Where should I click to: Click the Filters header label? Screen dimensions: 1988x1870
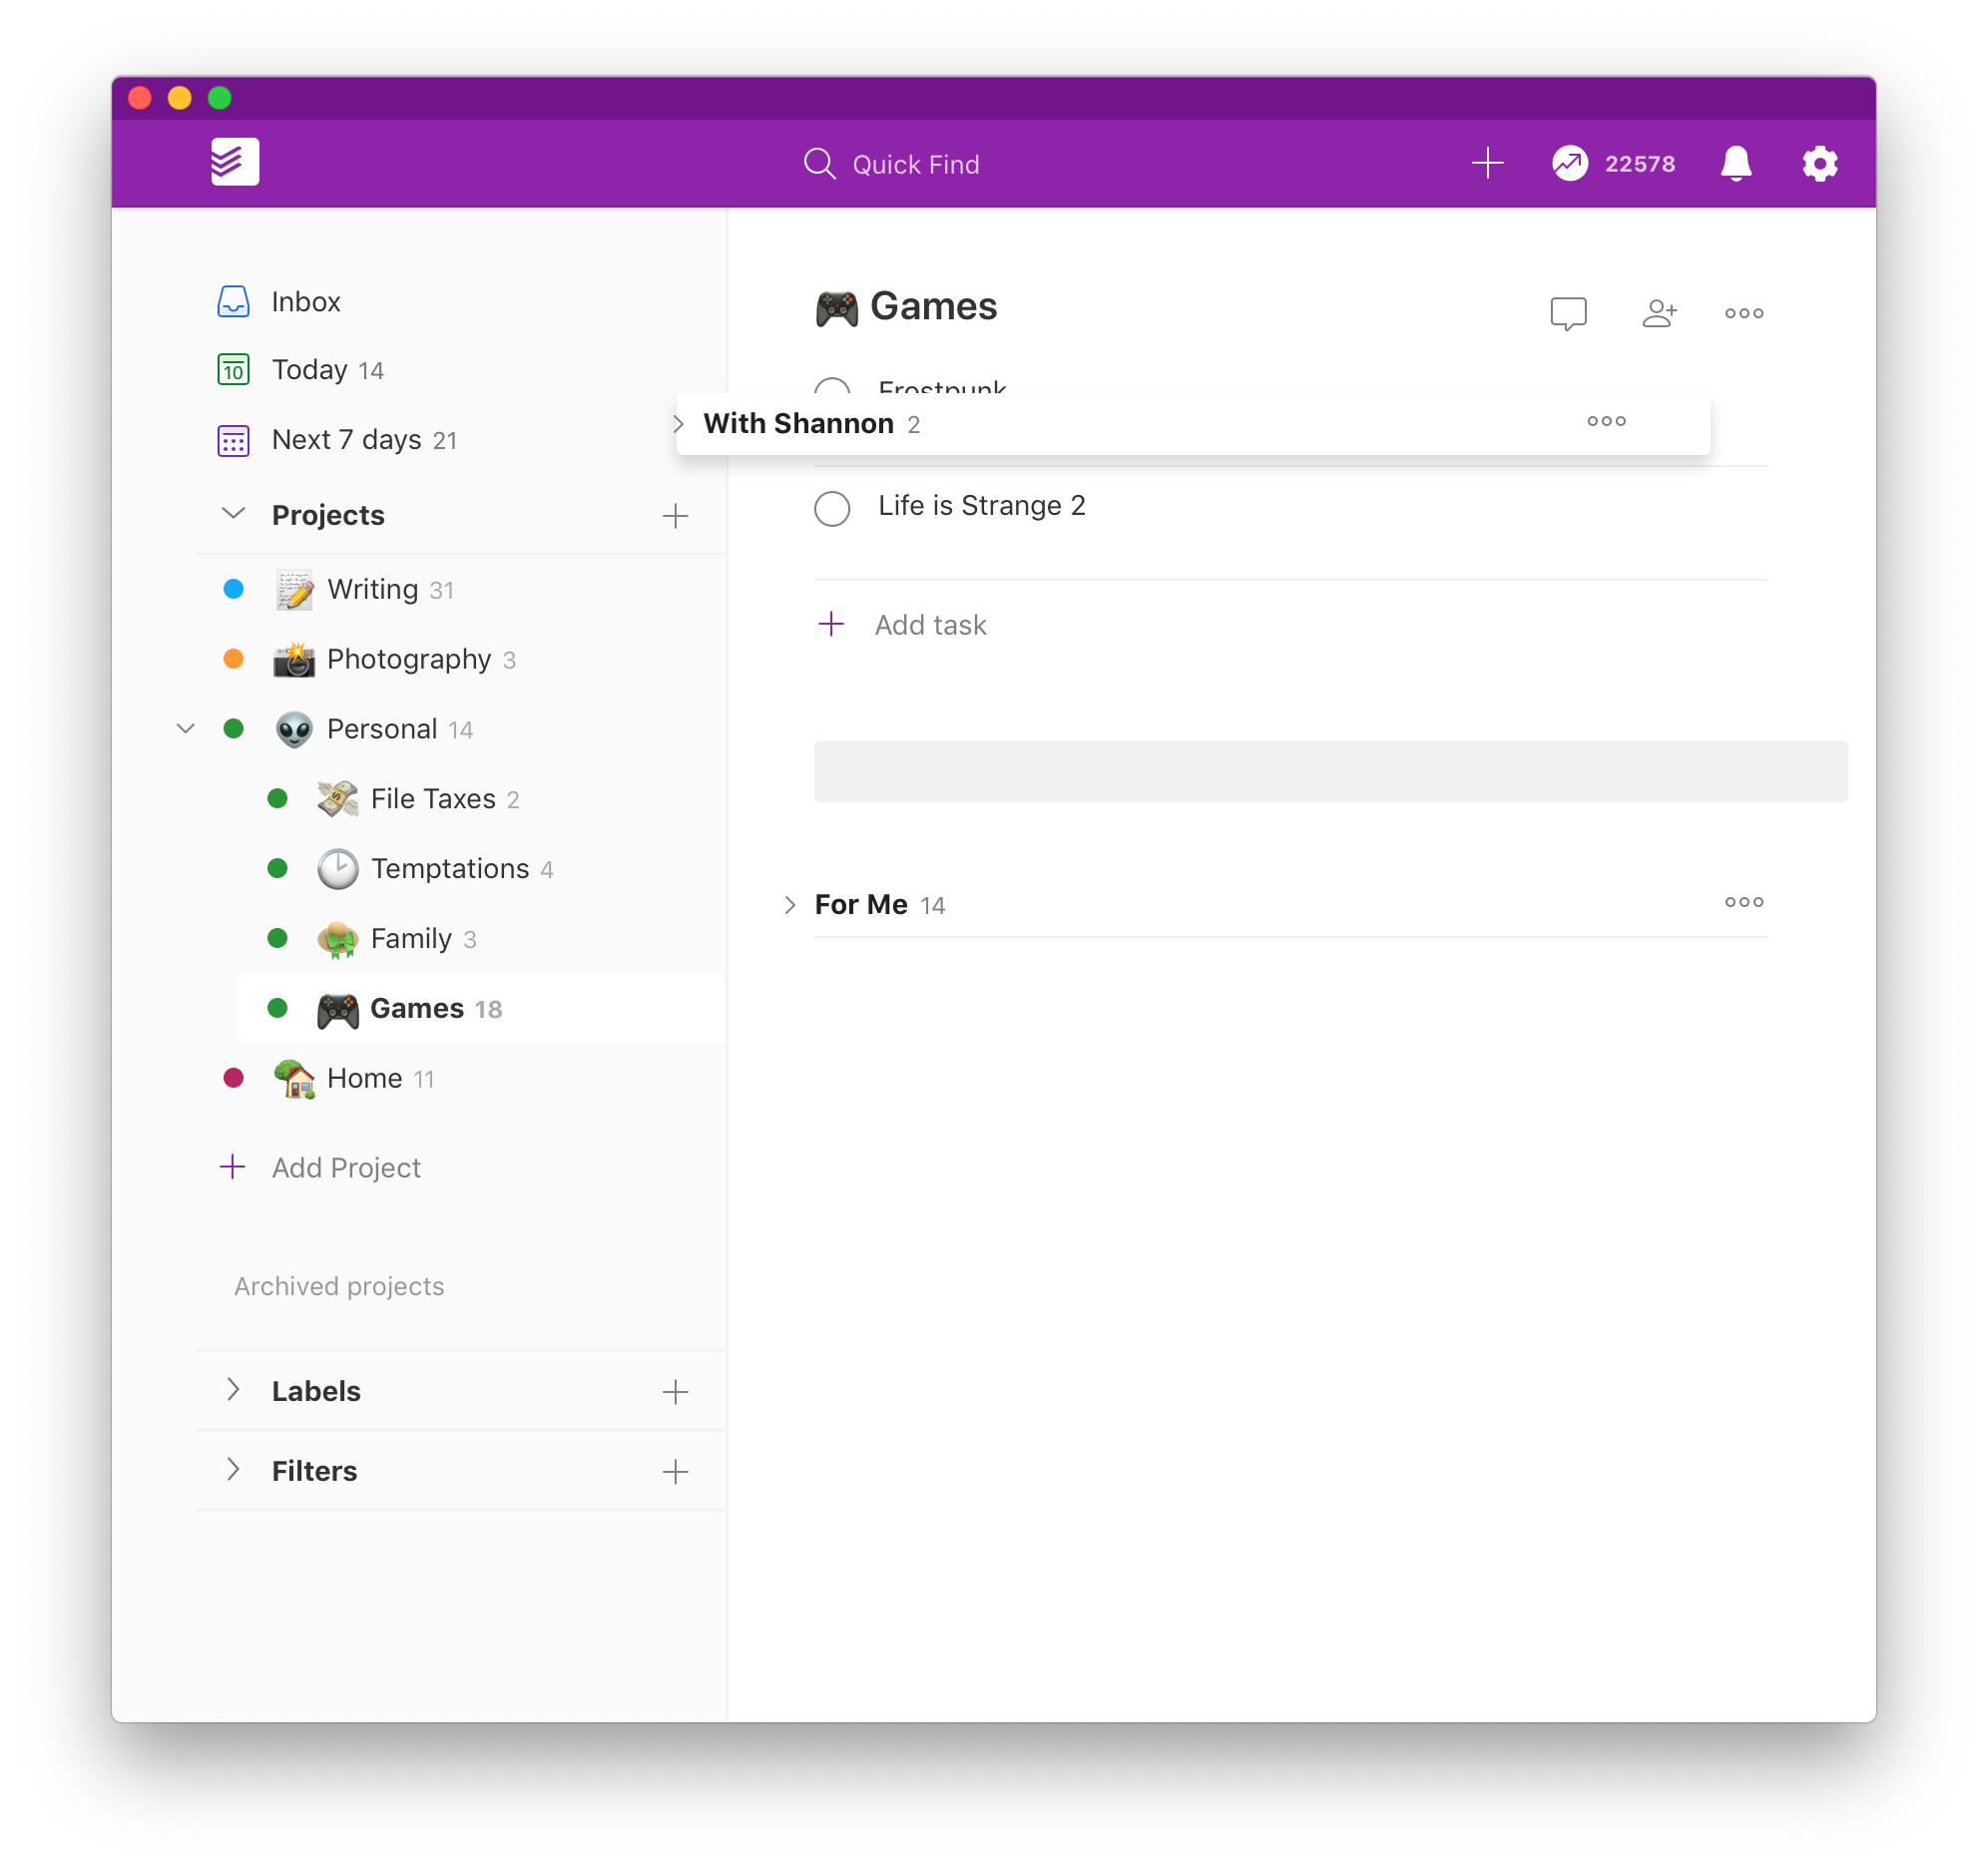click(x=314, y=1472)
